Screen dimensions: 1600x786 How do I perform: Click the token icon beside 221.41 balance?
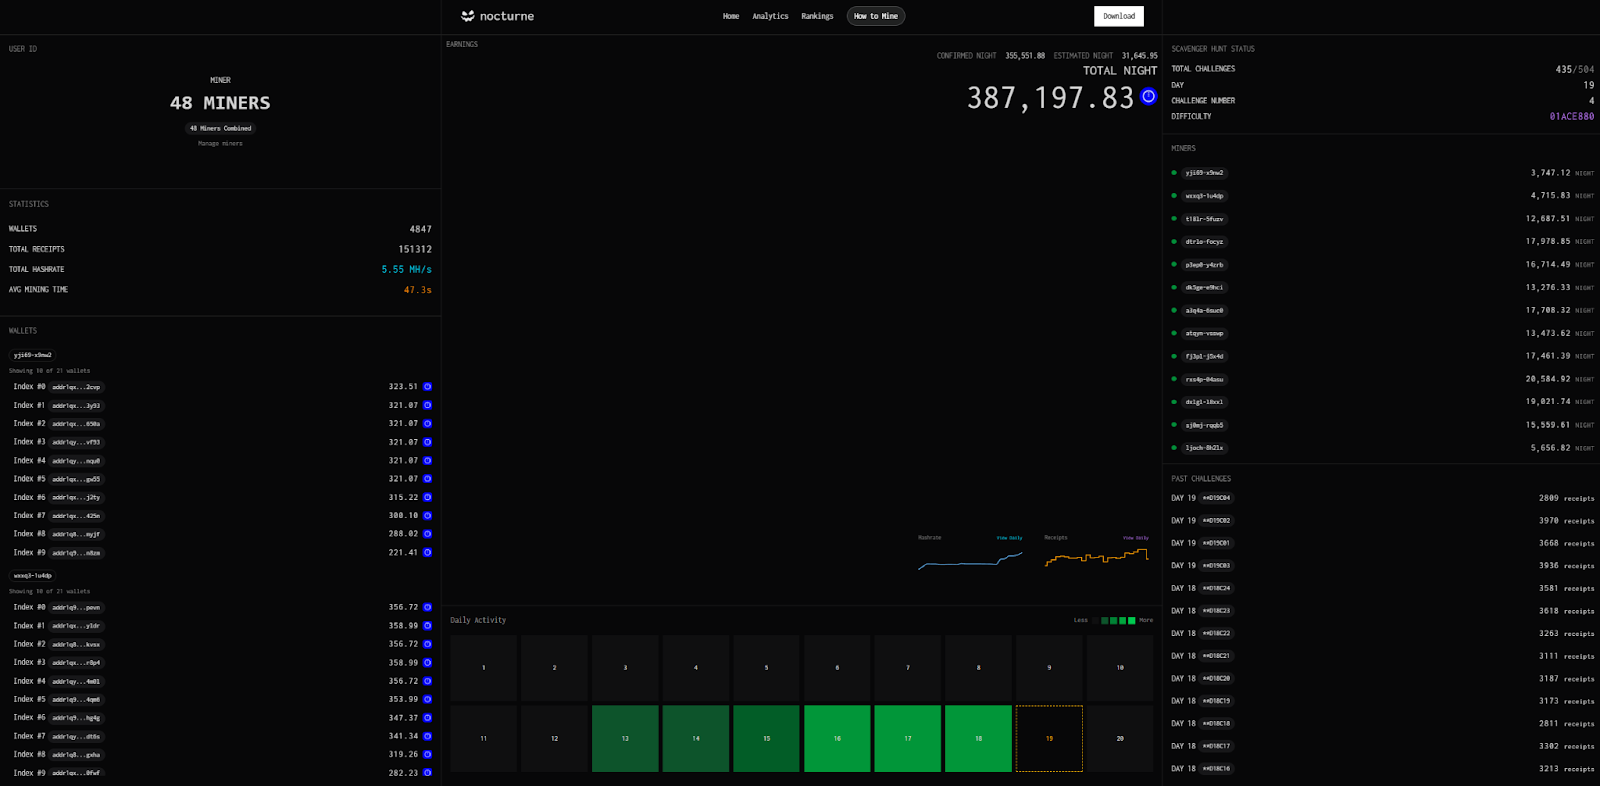[x=427, y=553]
